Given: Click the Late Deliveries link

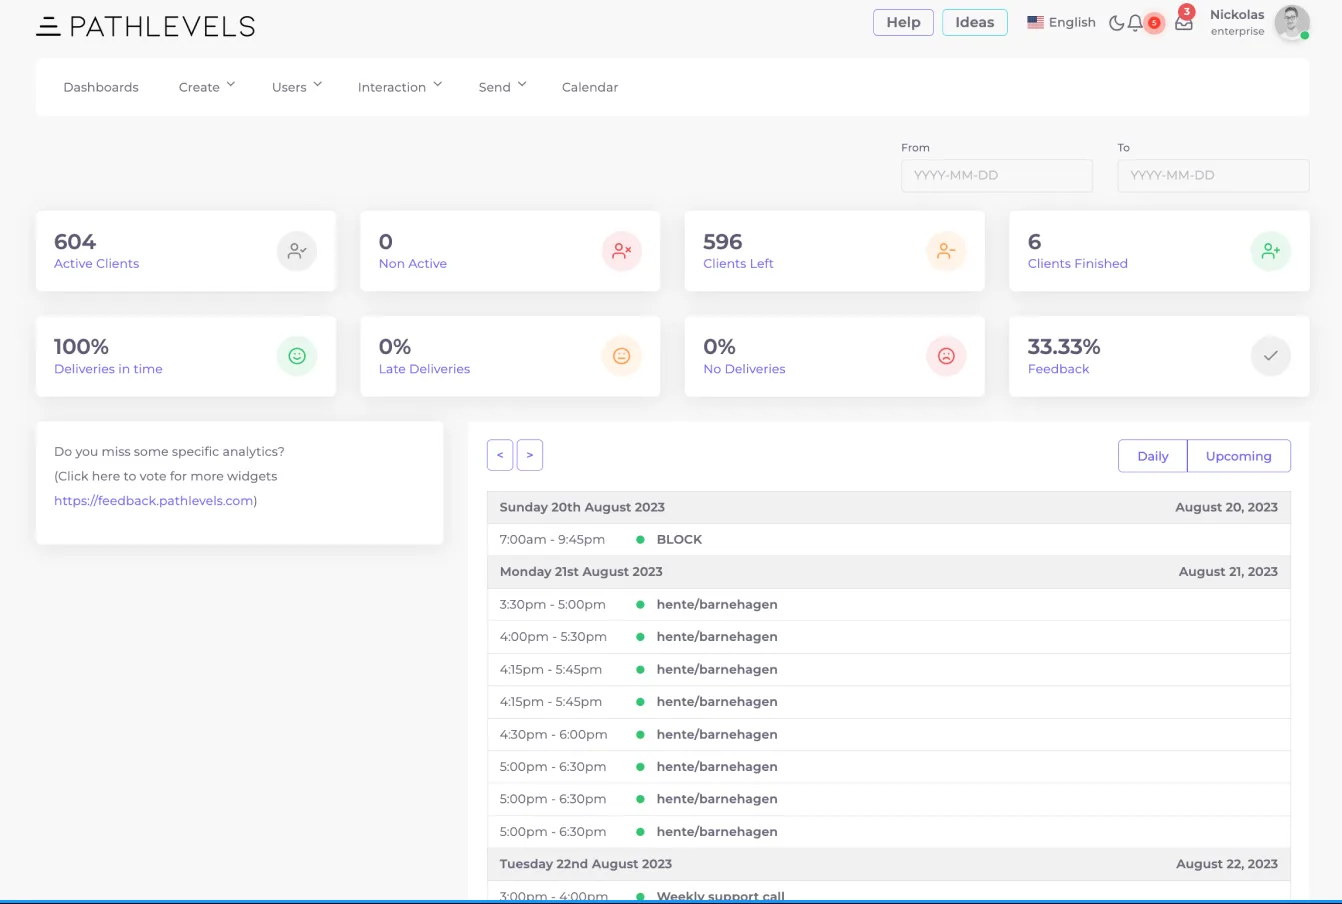Looking at the screenshot, I should point(424,369).
